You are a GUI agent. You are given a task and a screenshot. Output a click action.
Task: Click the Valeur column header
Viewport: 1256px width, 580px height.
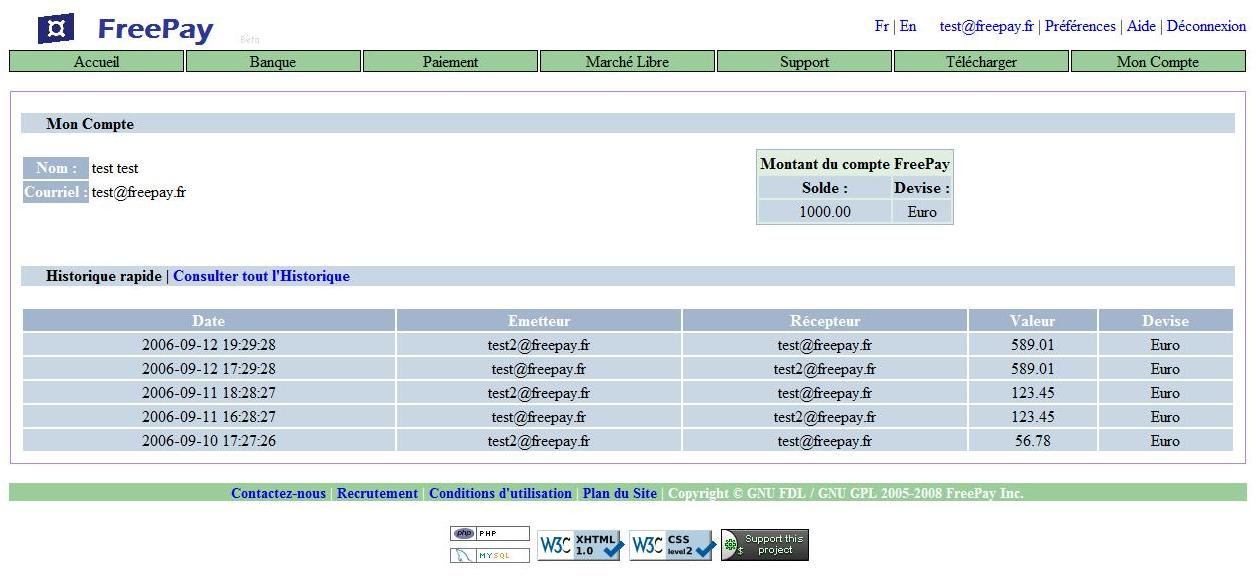[1033, 321]
